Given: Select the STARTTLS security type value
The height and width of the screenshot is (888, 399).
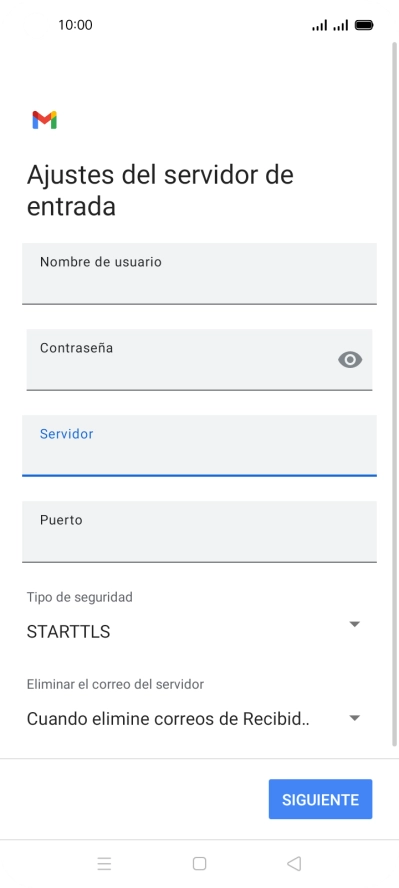Looking at the screenshot, I should [68, 631].
